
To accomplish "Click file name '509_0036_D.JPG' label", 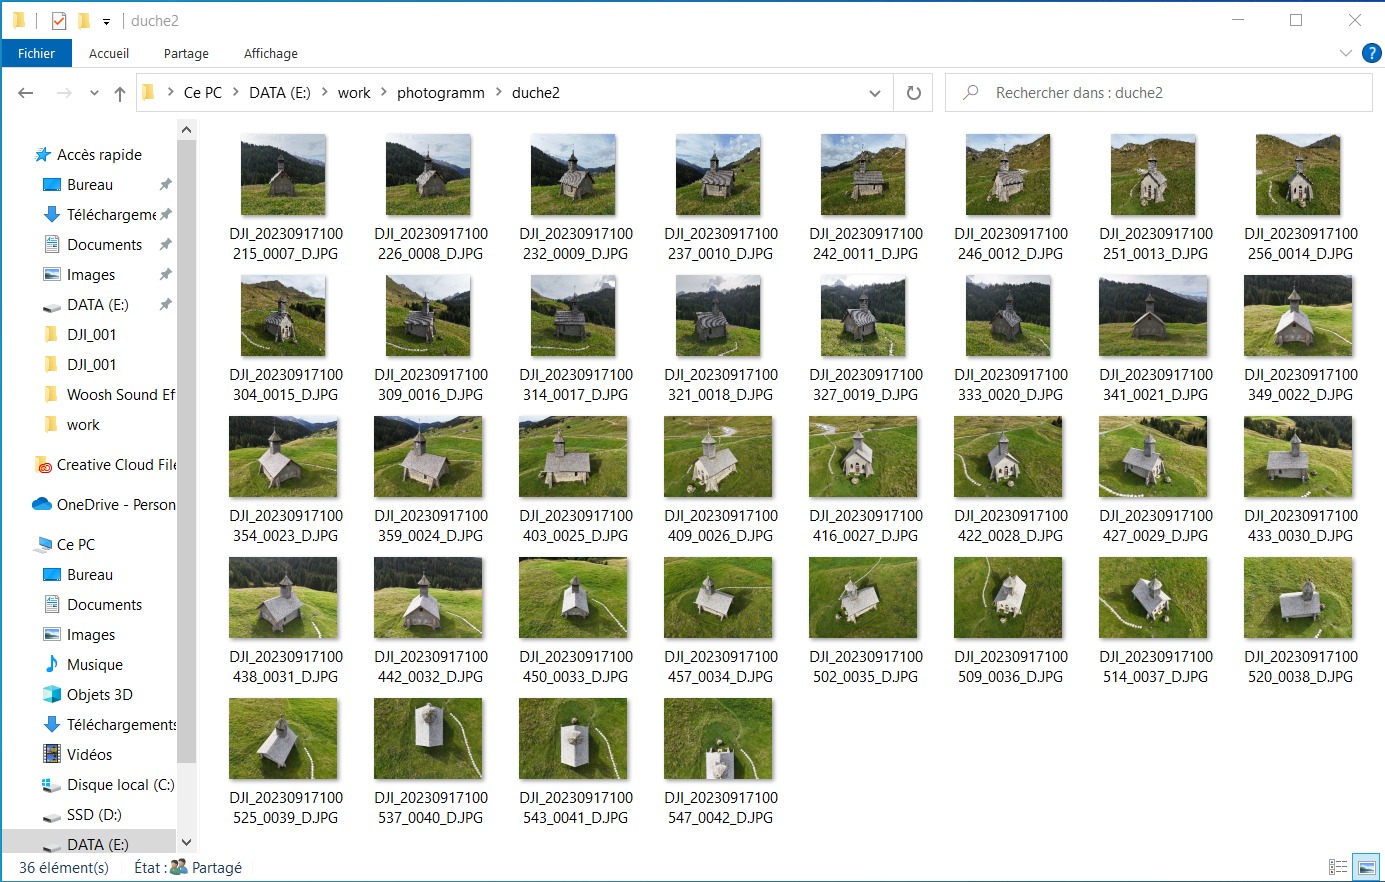I will pyautogui.click(x=1011, y=677).
